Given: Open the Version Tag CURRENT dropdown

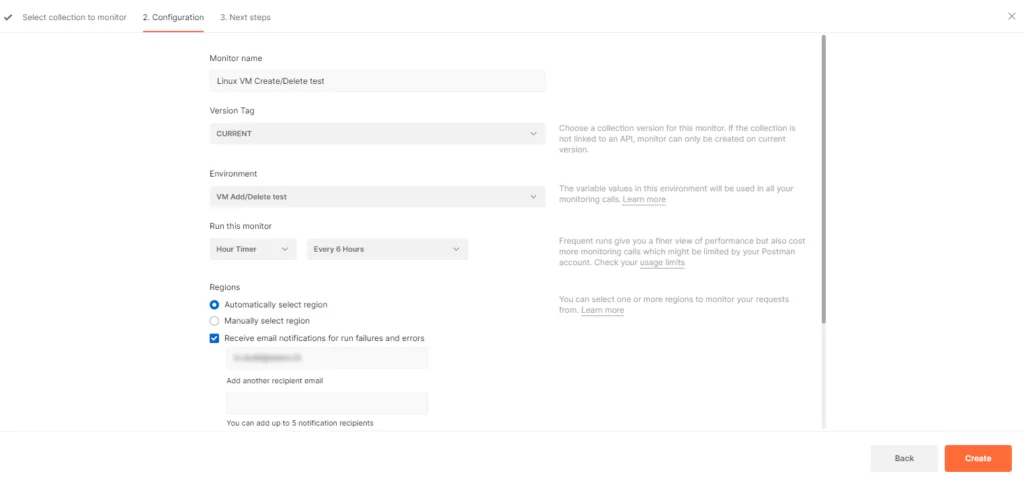Looking at the screenshot, I should 377,133.
